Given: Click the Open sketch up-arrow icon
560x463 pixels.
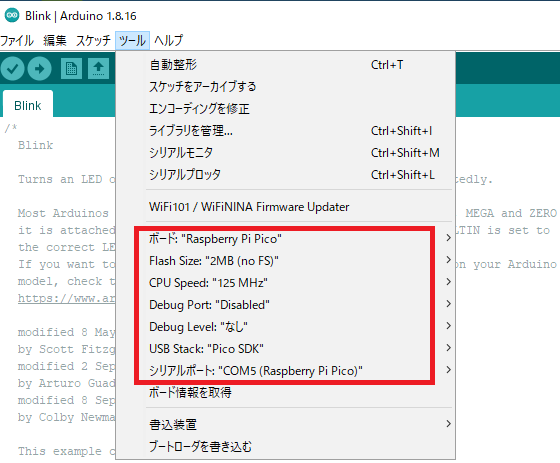Looking at the screenshot, I should [x=99, y=68].
